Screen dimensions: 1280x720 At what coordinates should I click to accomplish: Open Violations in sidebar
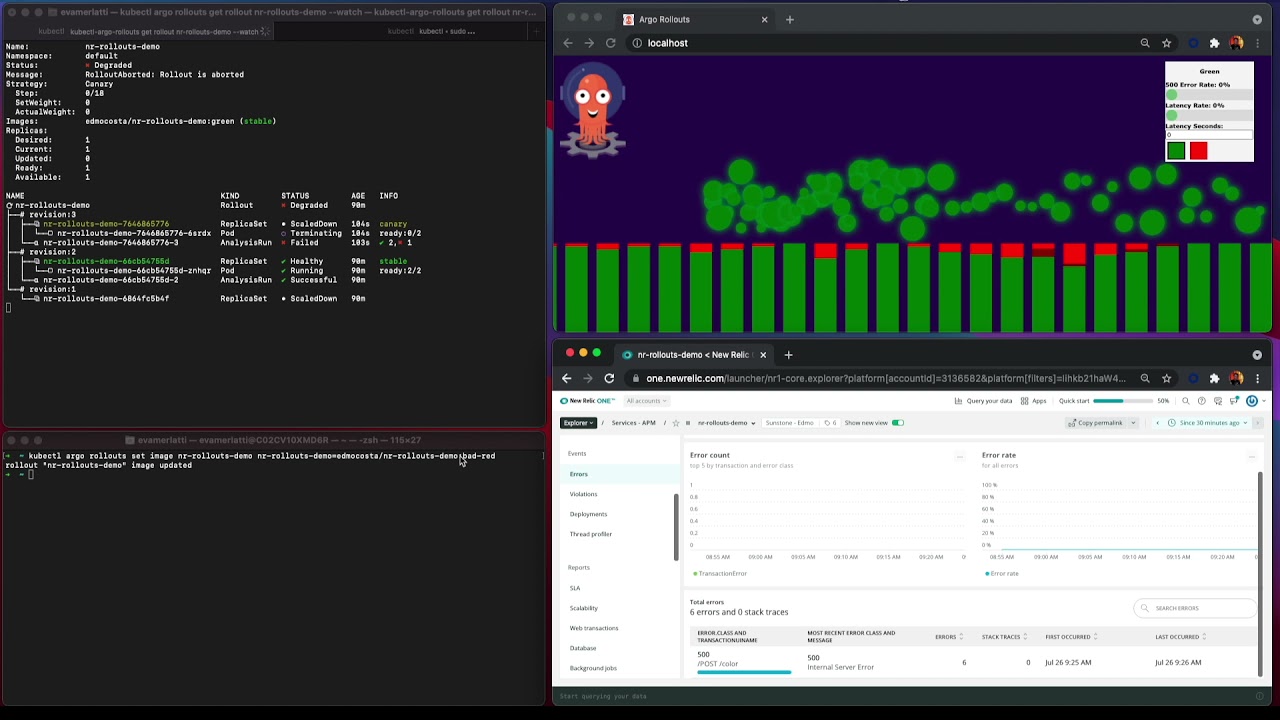click(583, 494)
